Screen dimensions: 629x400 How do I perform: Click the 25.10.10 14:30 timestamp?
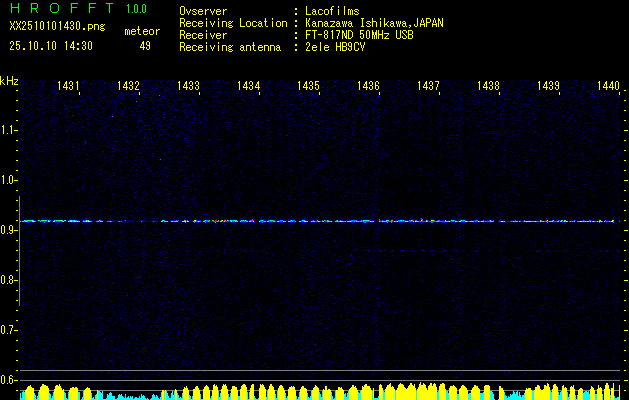click(x=51, y=45)
